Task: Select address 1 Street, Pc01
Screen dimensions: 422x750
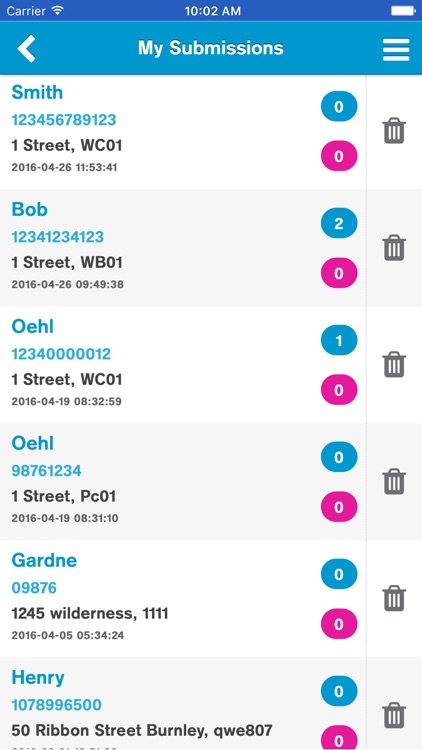Action: coord(64,496)
